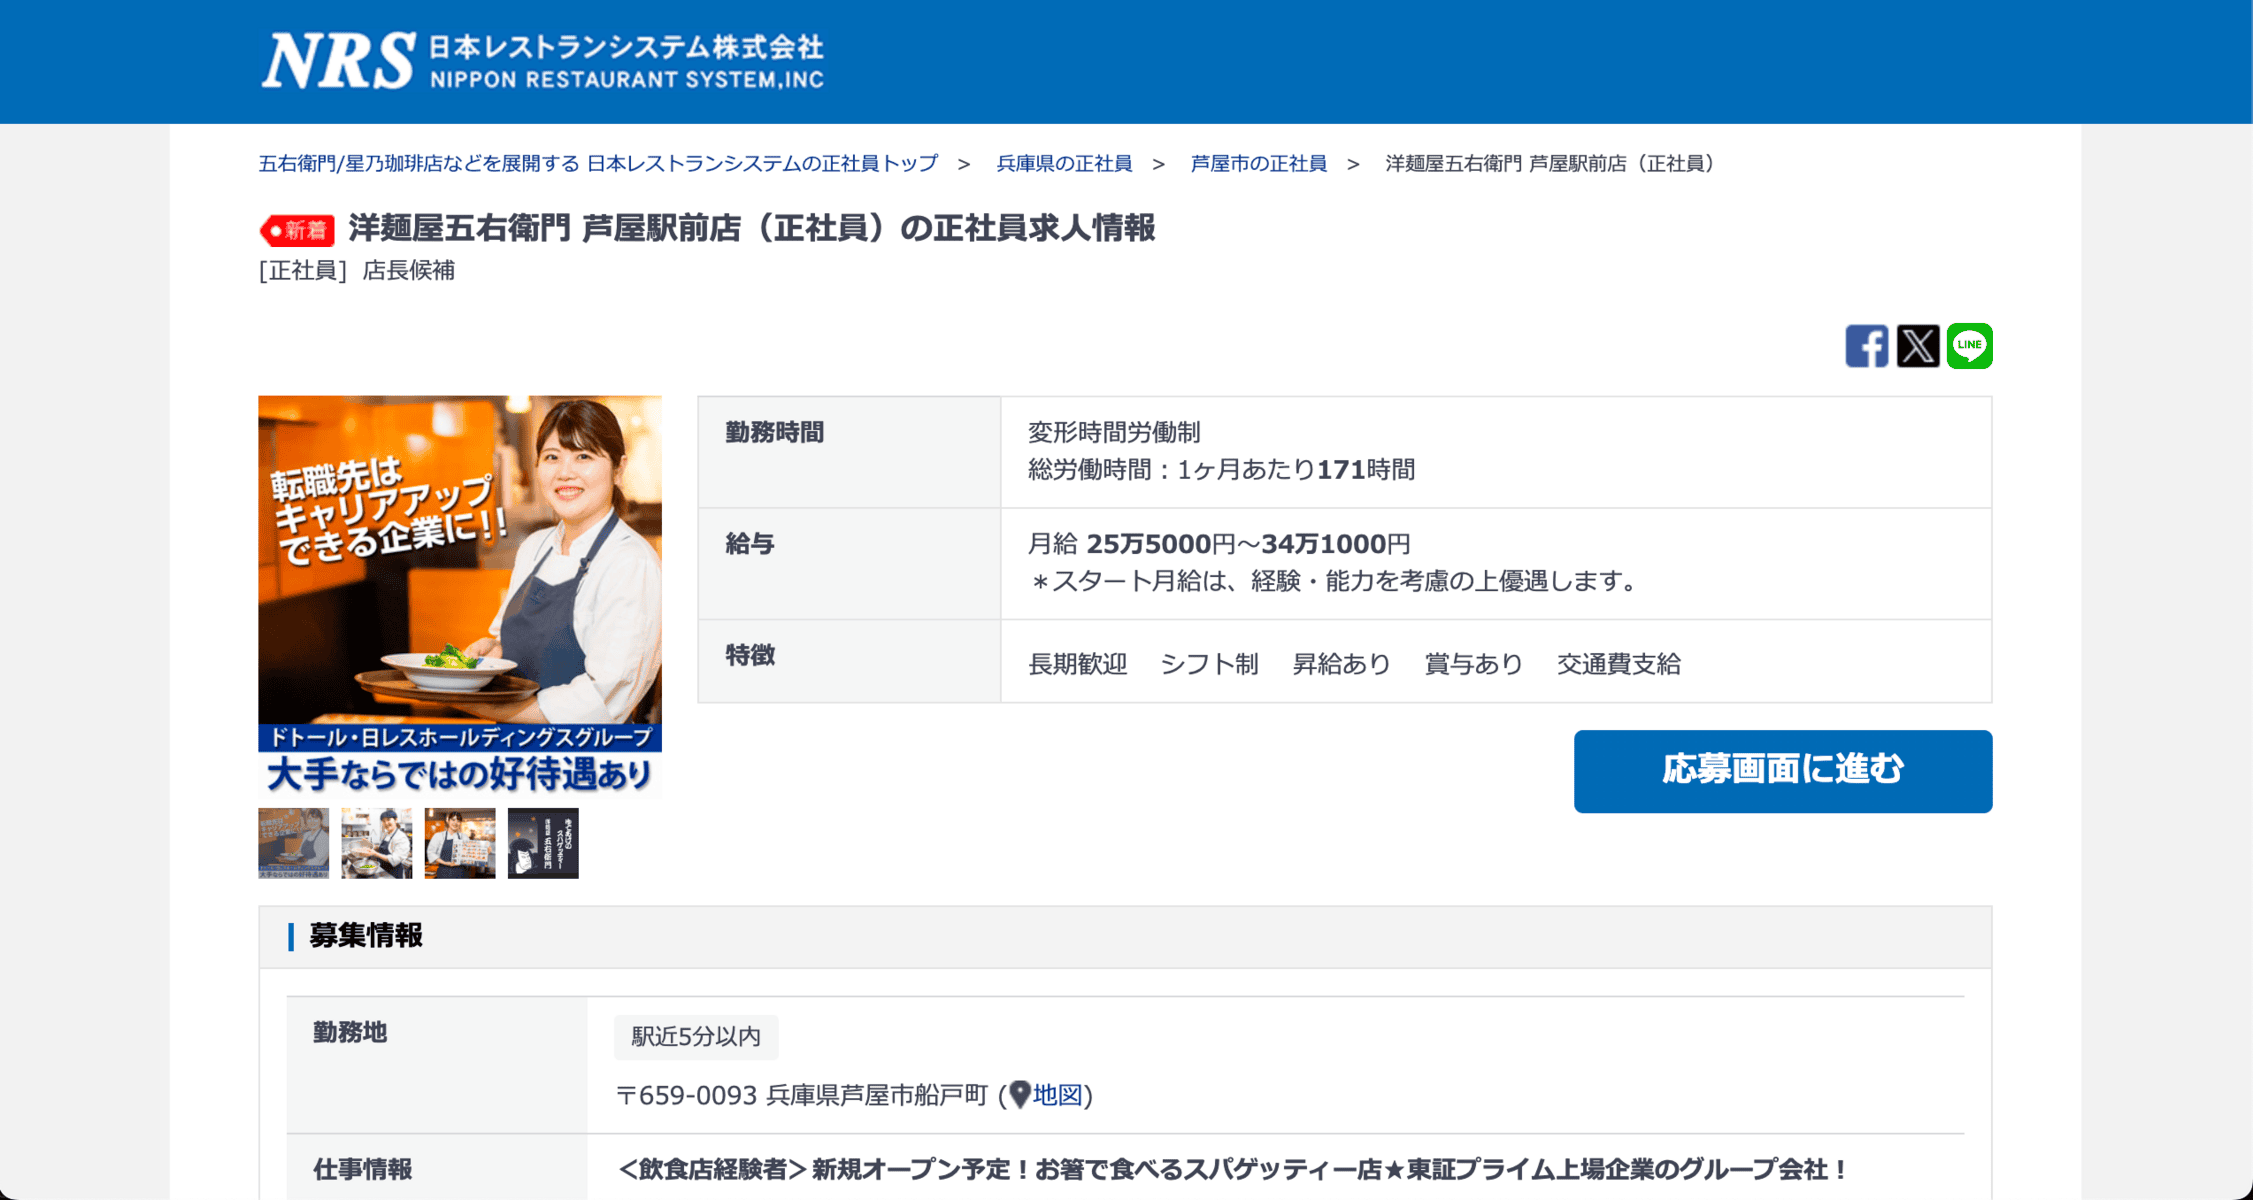
Task: Select the fourth dark 五右衛門 poster thumbnail
Action: pyautogui.click(x=543, y=843)
